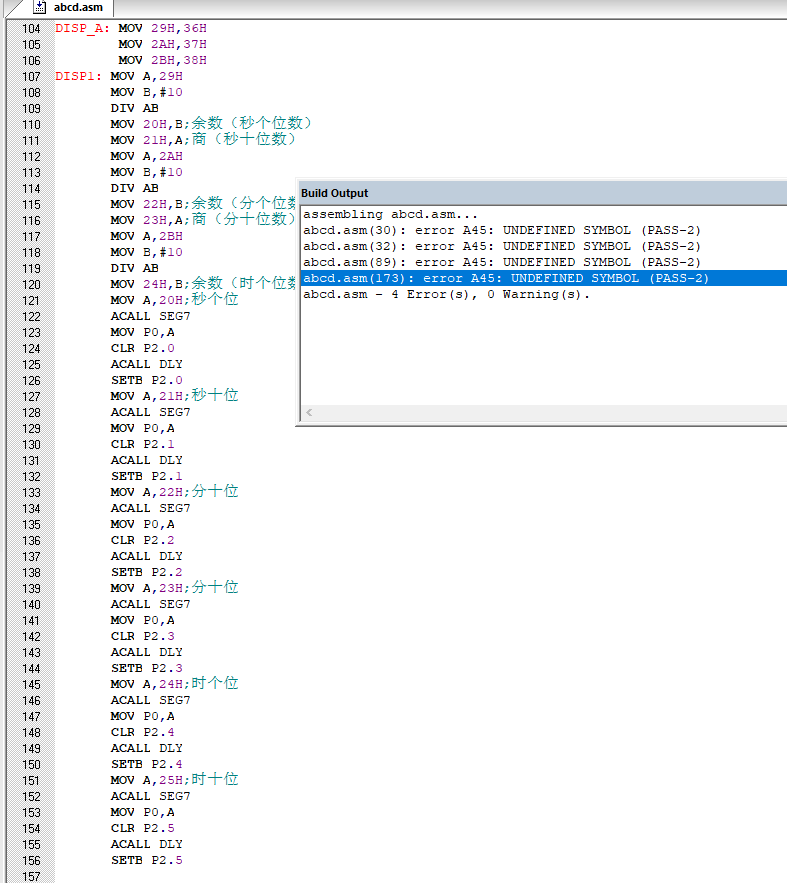Click 'SETB P2.3' instruction
The height and width of the screenshot is (883, 787).
click(146, 668)
